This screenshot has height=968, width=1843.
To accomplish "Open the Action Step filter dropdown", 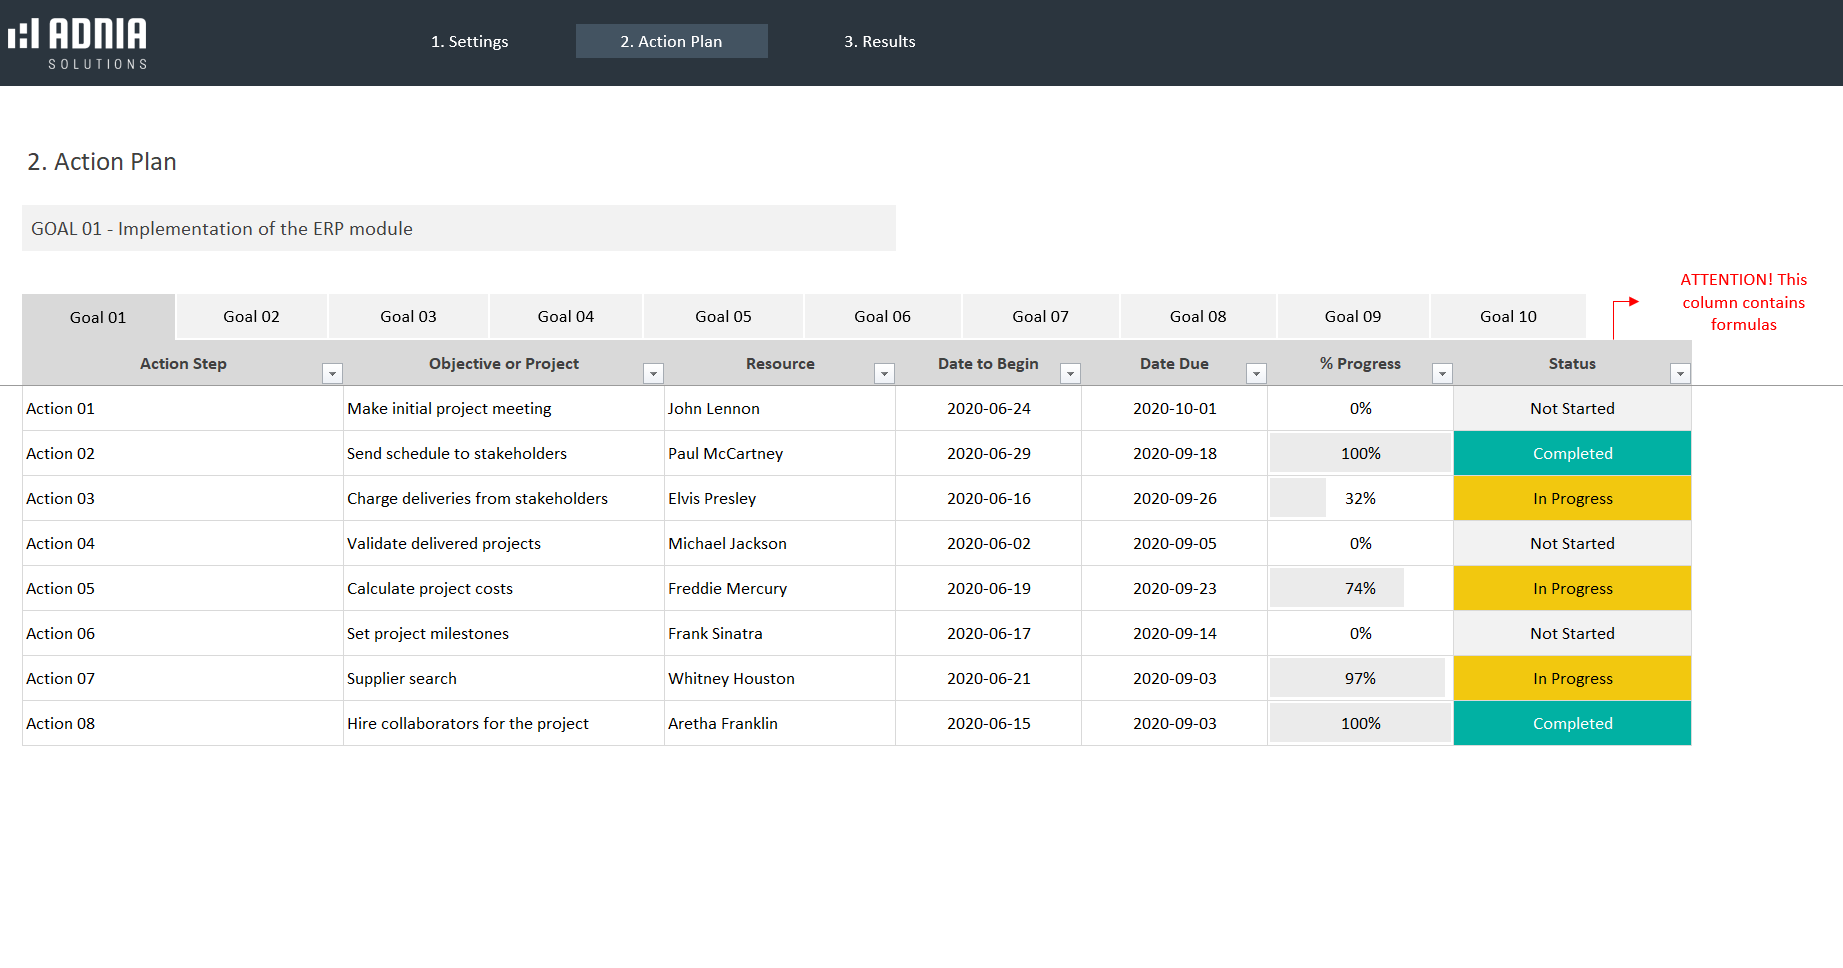I will click(x=332, y=374).
